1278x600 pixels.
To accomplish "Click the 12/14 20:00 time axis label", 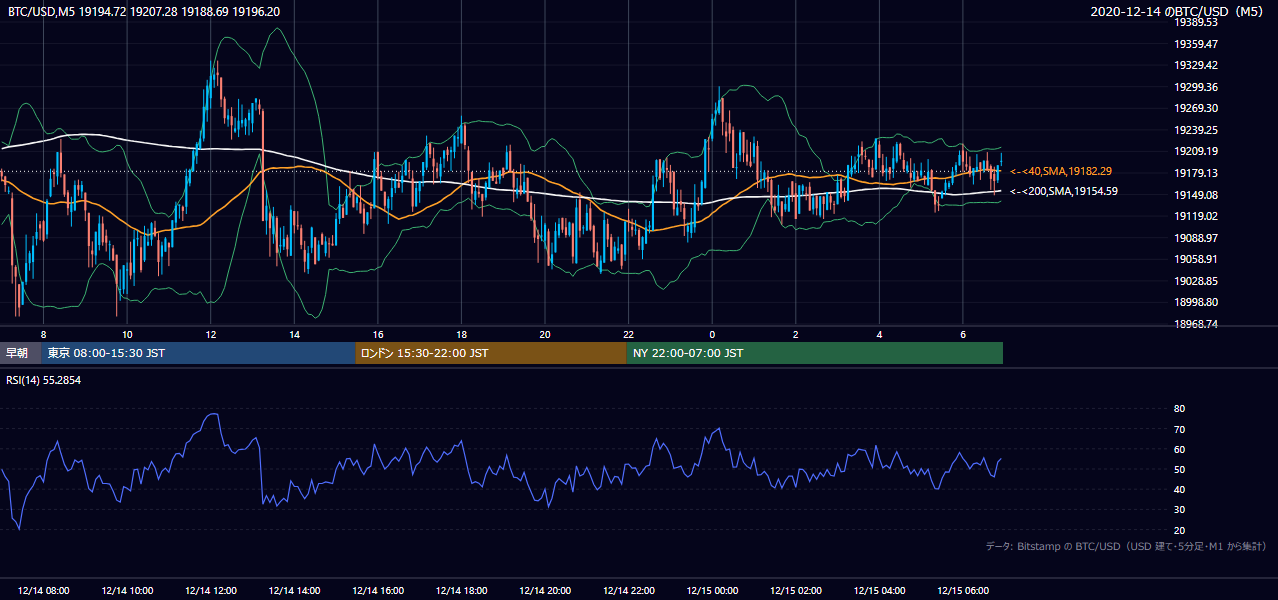I will click(545, 591).
